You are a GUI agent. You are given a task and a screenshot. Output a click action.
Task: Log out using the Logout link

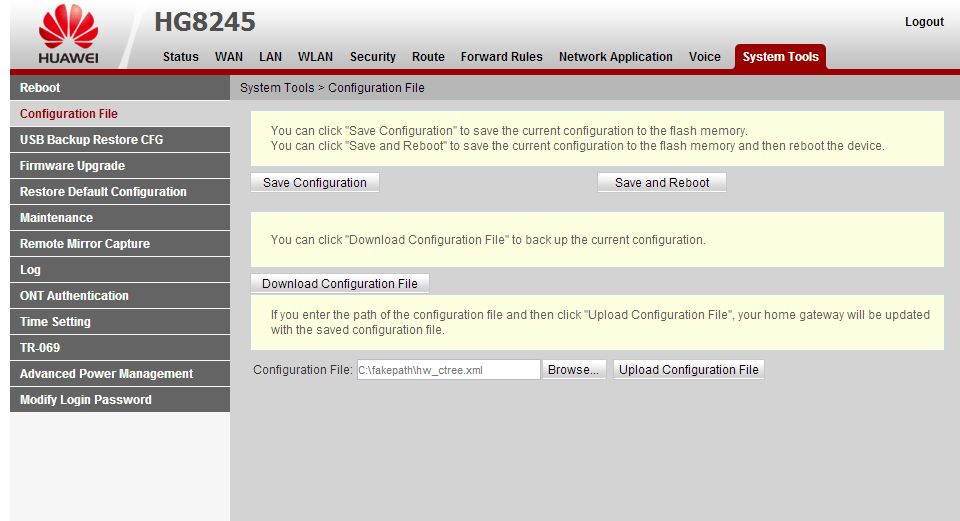click(x=924, y=22)
